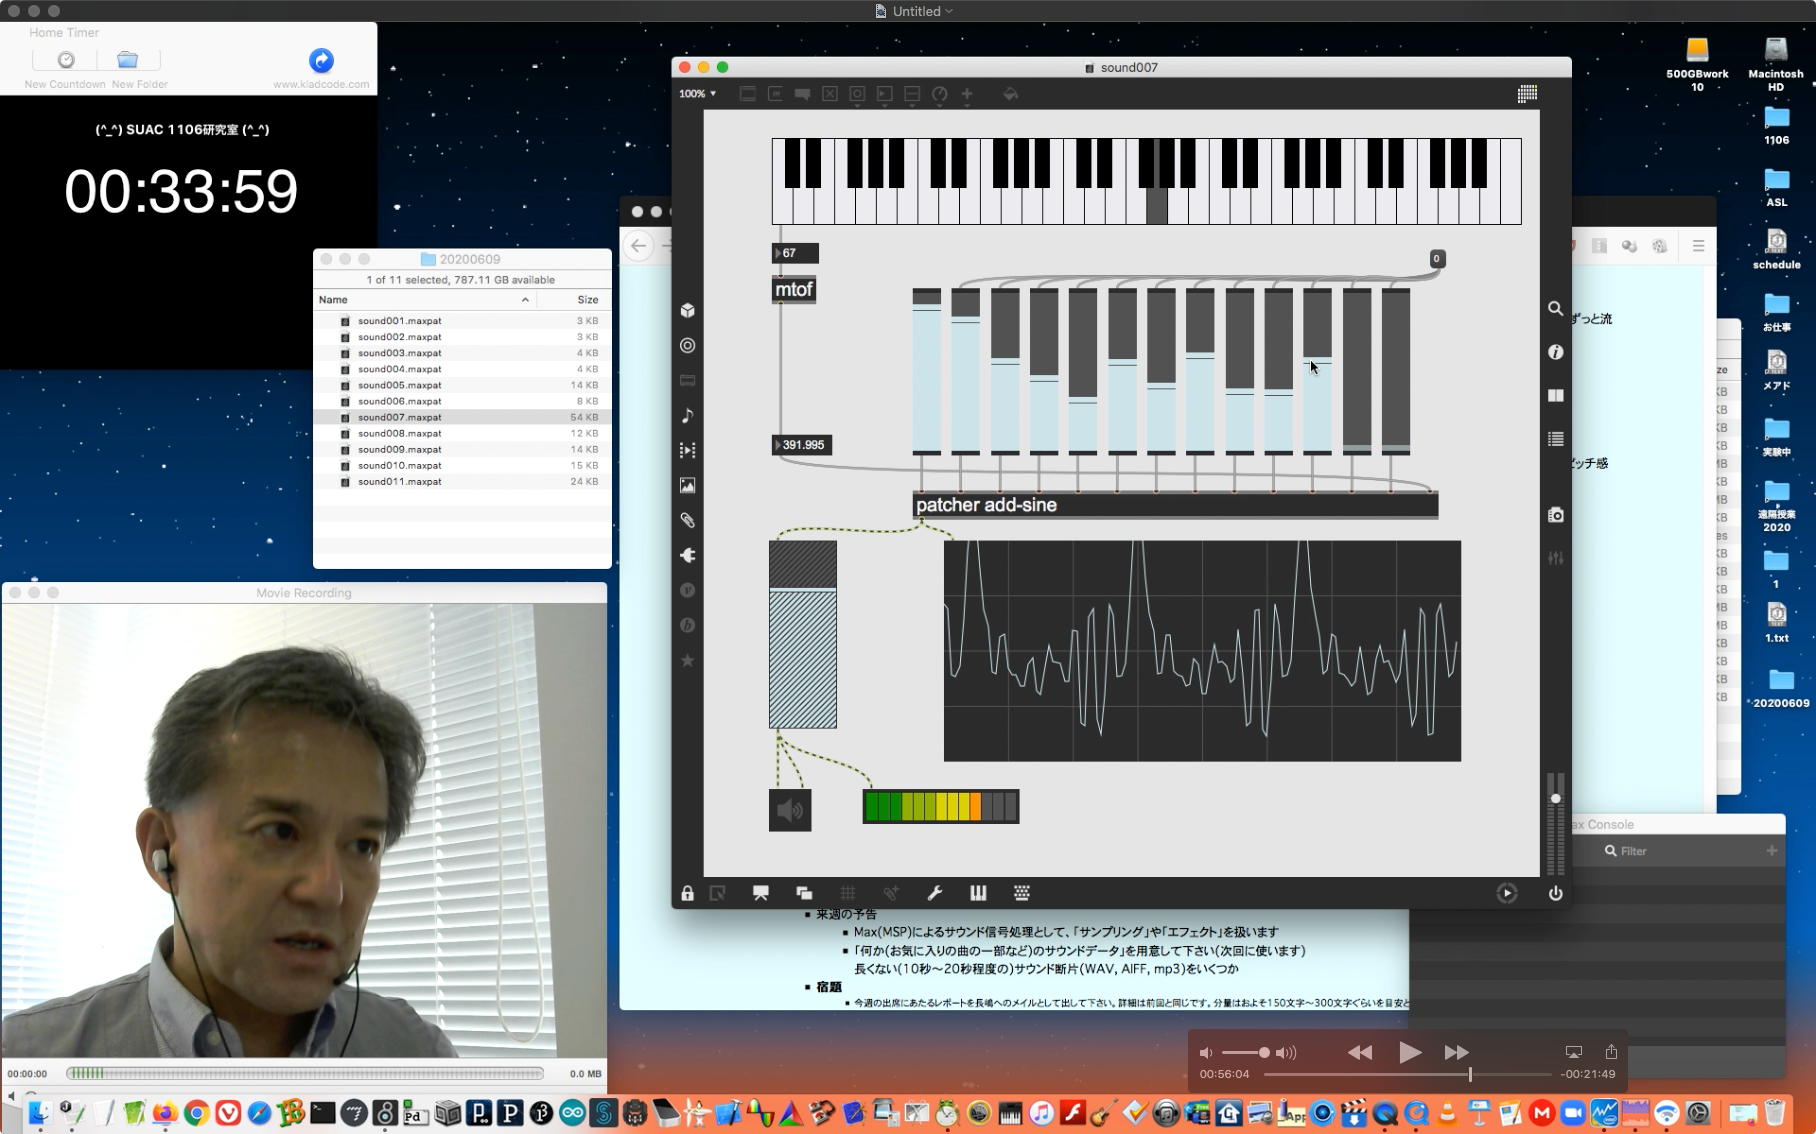Screen dimensions: 1816x1134
Task: Click the audio note icon in left sidebar
Action: 687,415
